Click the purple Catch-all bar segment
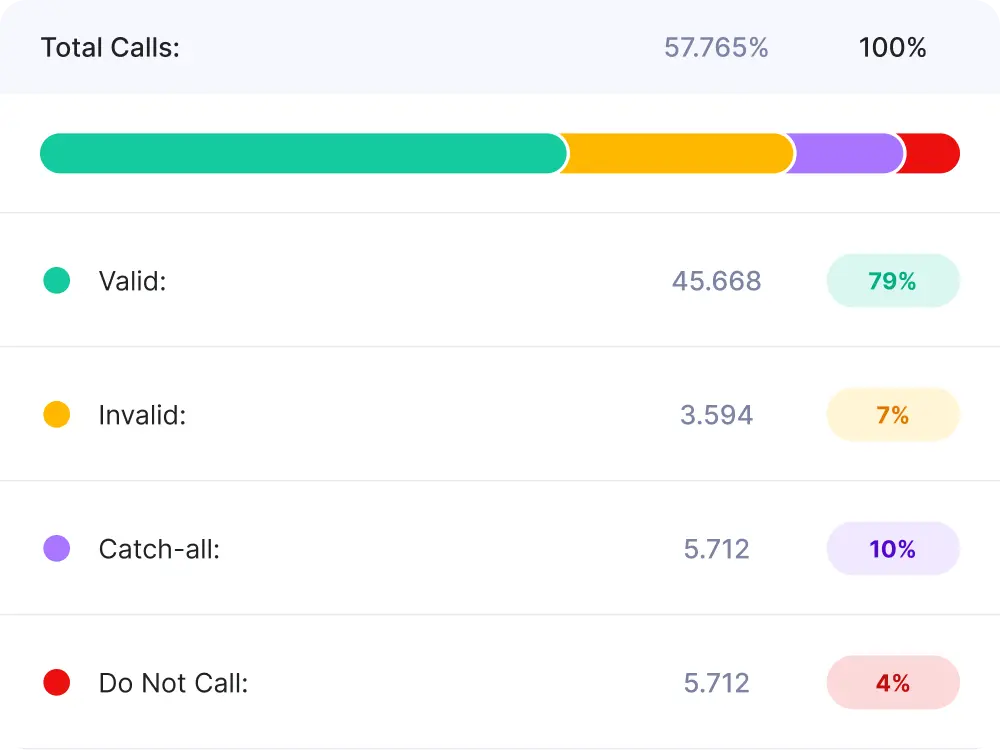The image size is (1000, 750). coord(846,154)
